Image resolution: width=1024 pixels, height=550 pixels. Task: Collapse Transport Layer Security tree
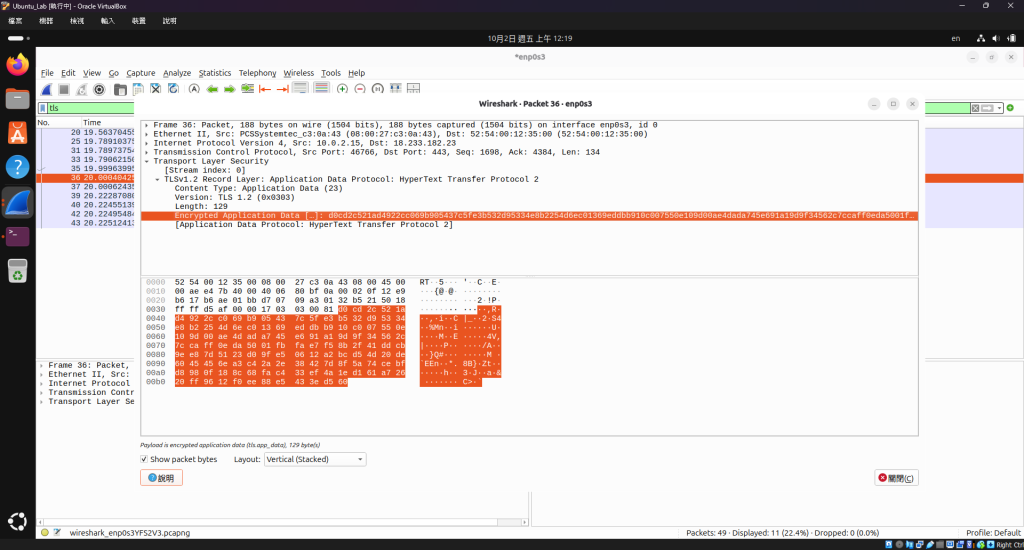(x=146, y=161)
